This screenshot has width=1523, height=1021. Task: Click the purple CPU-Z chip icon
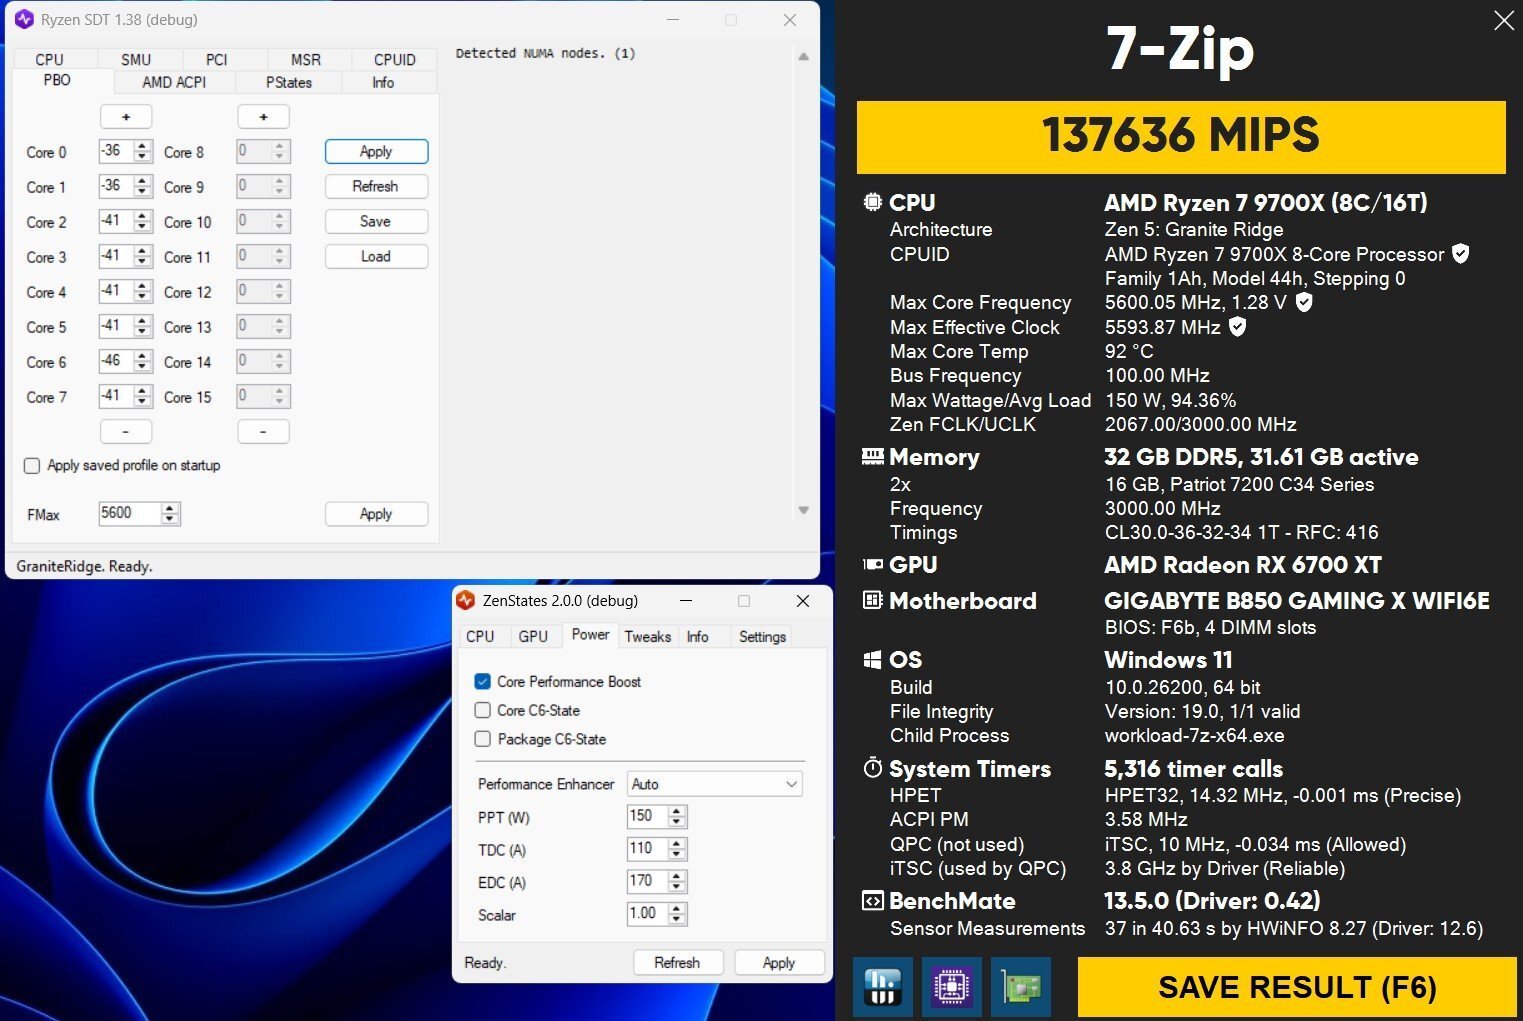click(x=951, y=987)
